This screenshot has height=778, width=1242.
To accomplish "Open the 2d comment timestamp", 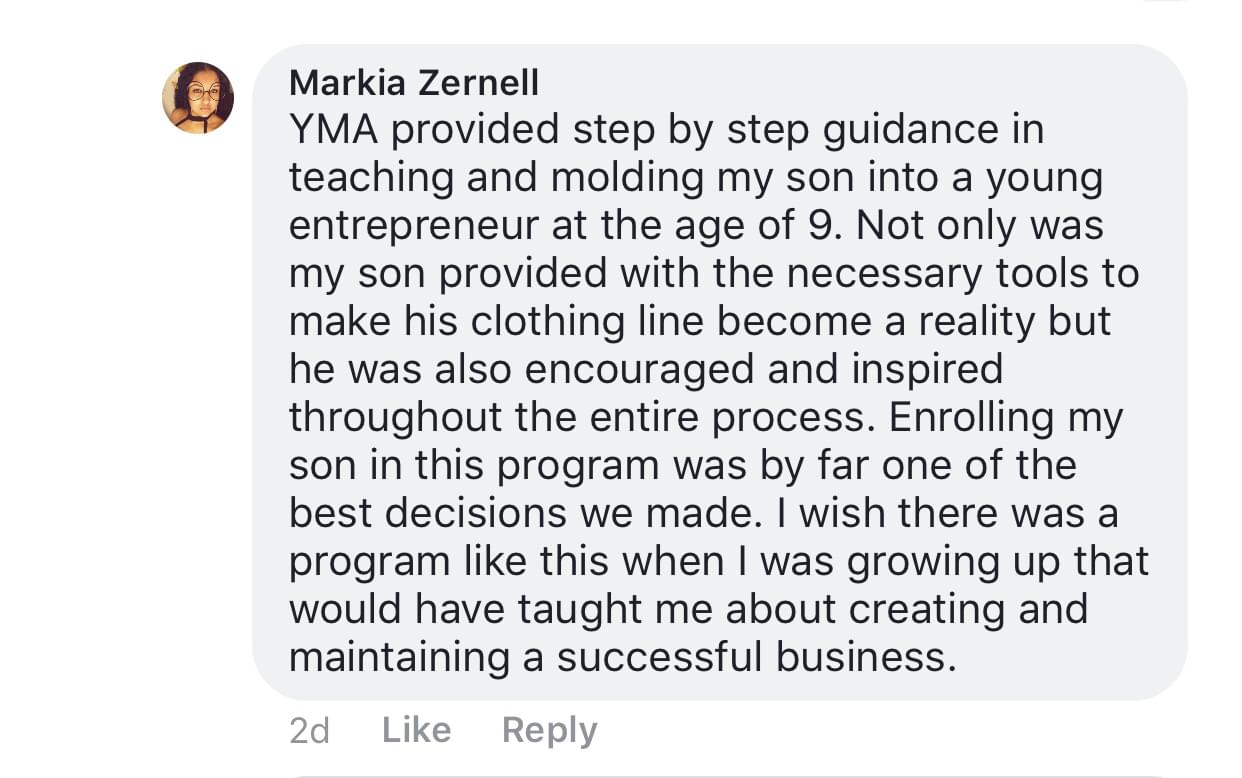I will coord(309,731).
